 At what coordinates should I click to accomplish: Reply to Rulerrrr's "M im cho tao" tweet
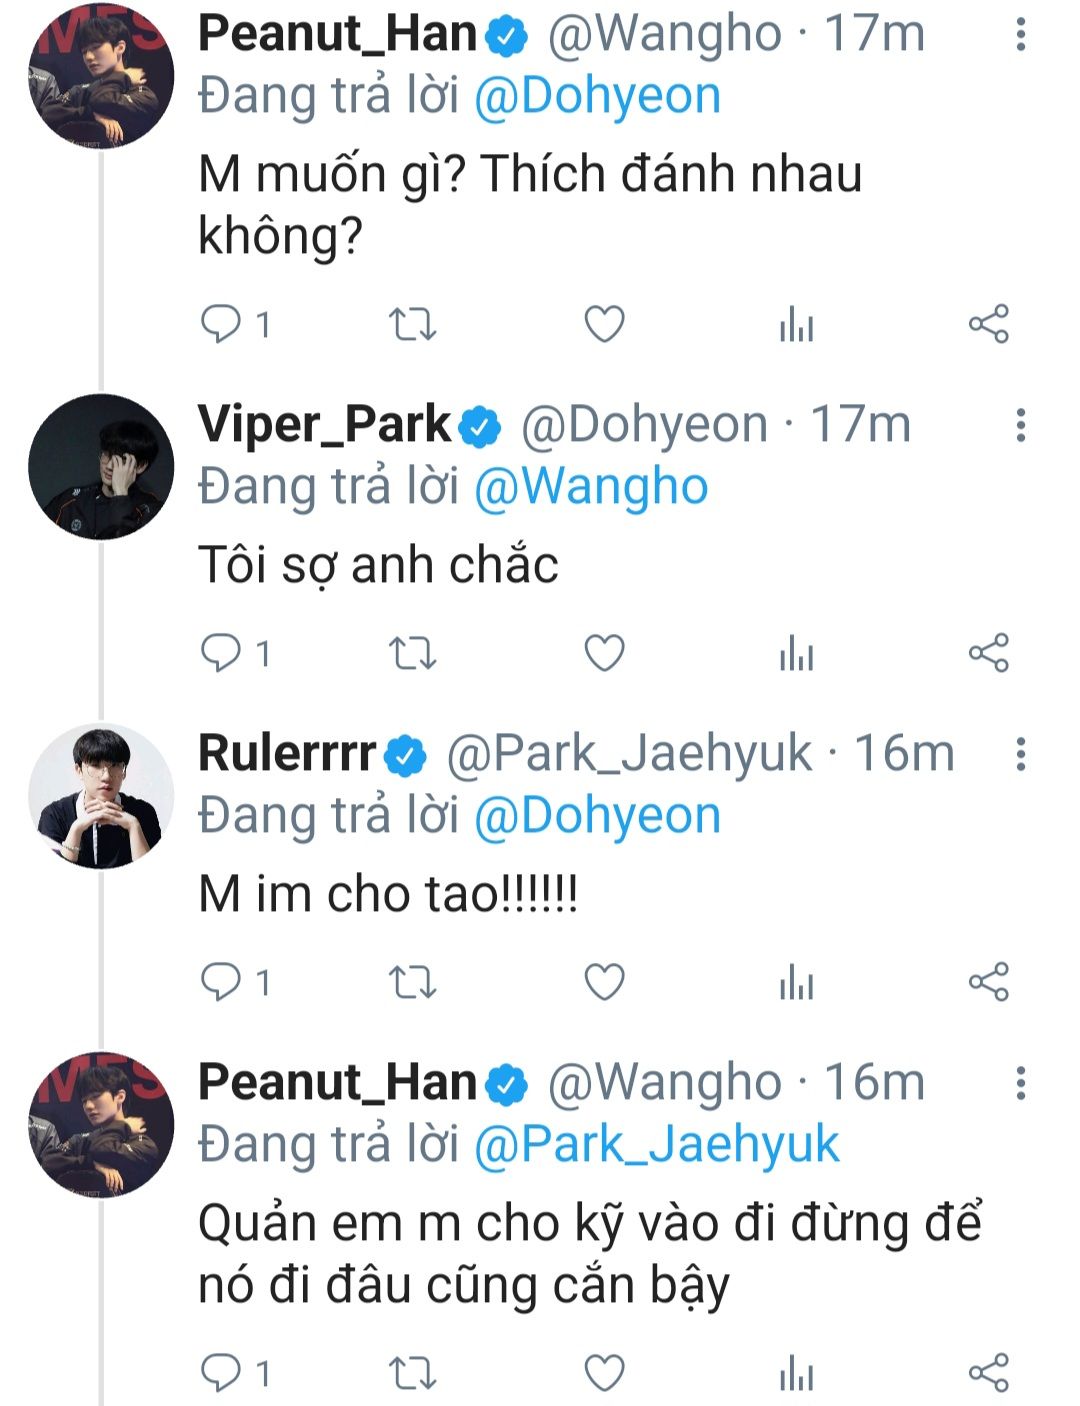(x=221, y=983)
